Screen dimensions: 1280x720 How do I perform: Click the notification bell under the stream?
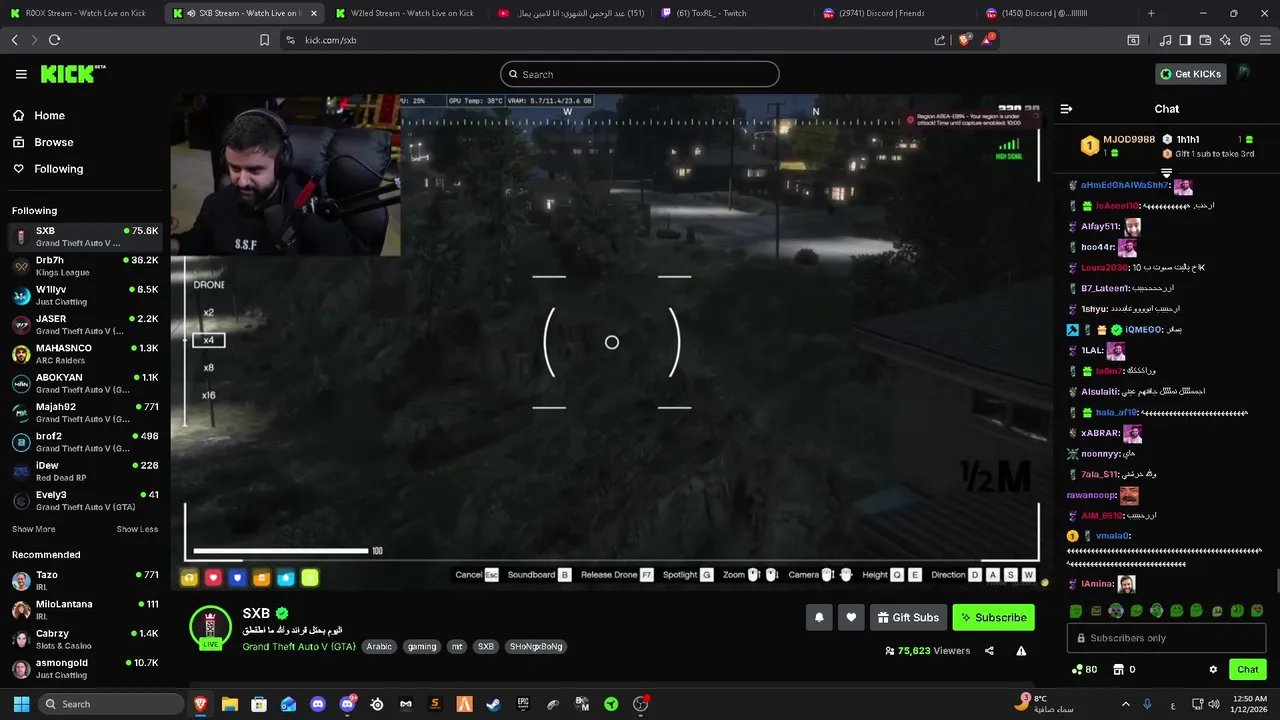point(819,618)
